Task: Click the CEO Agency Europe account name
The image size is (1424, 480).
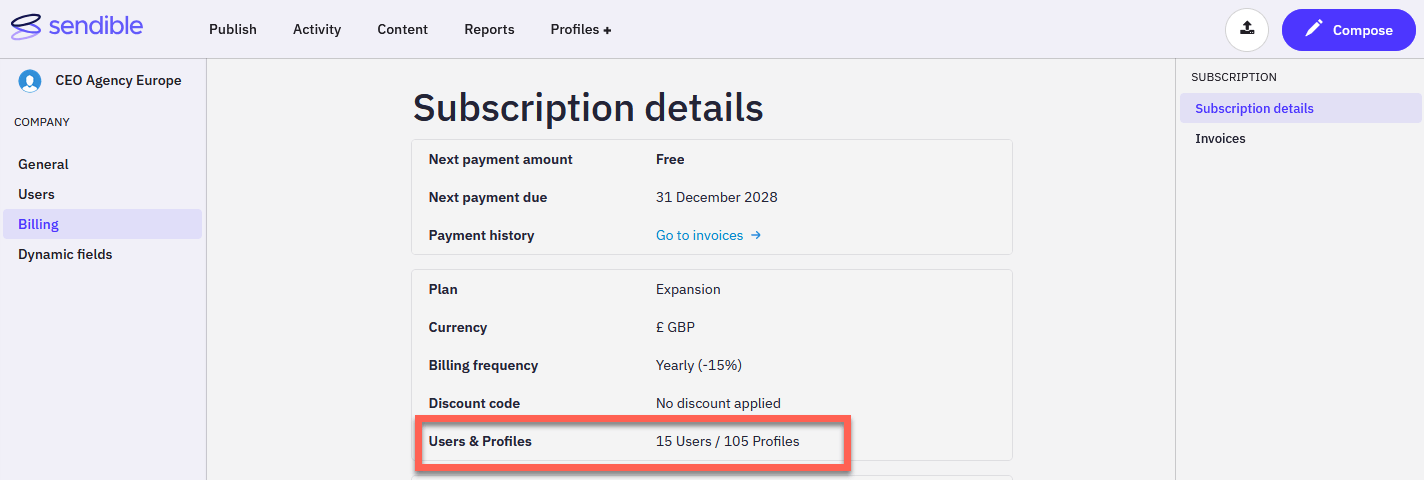Action: [x=118, y=80]
